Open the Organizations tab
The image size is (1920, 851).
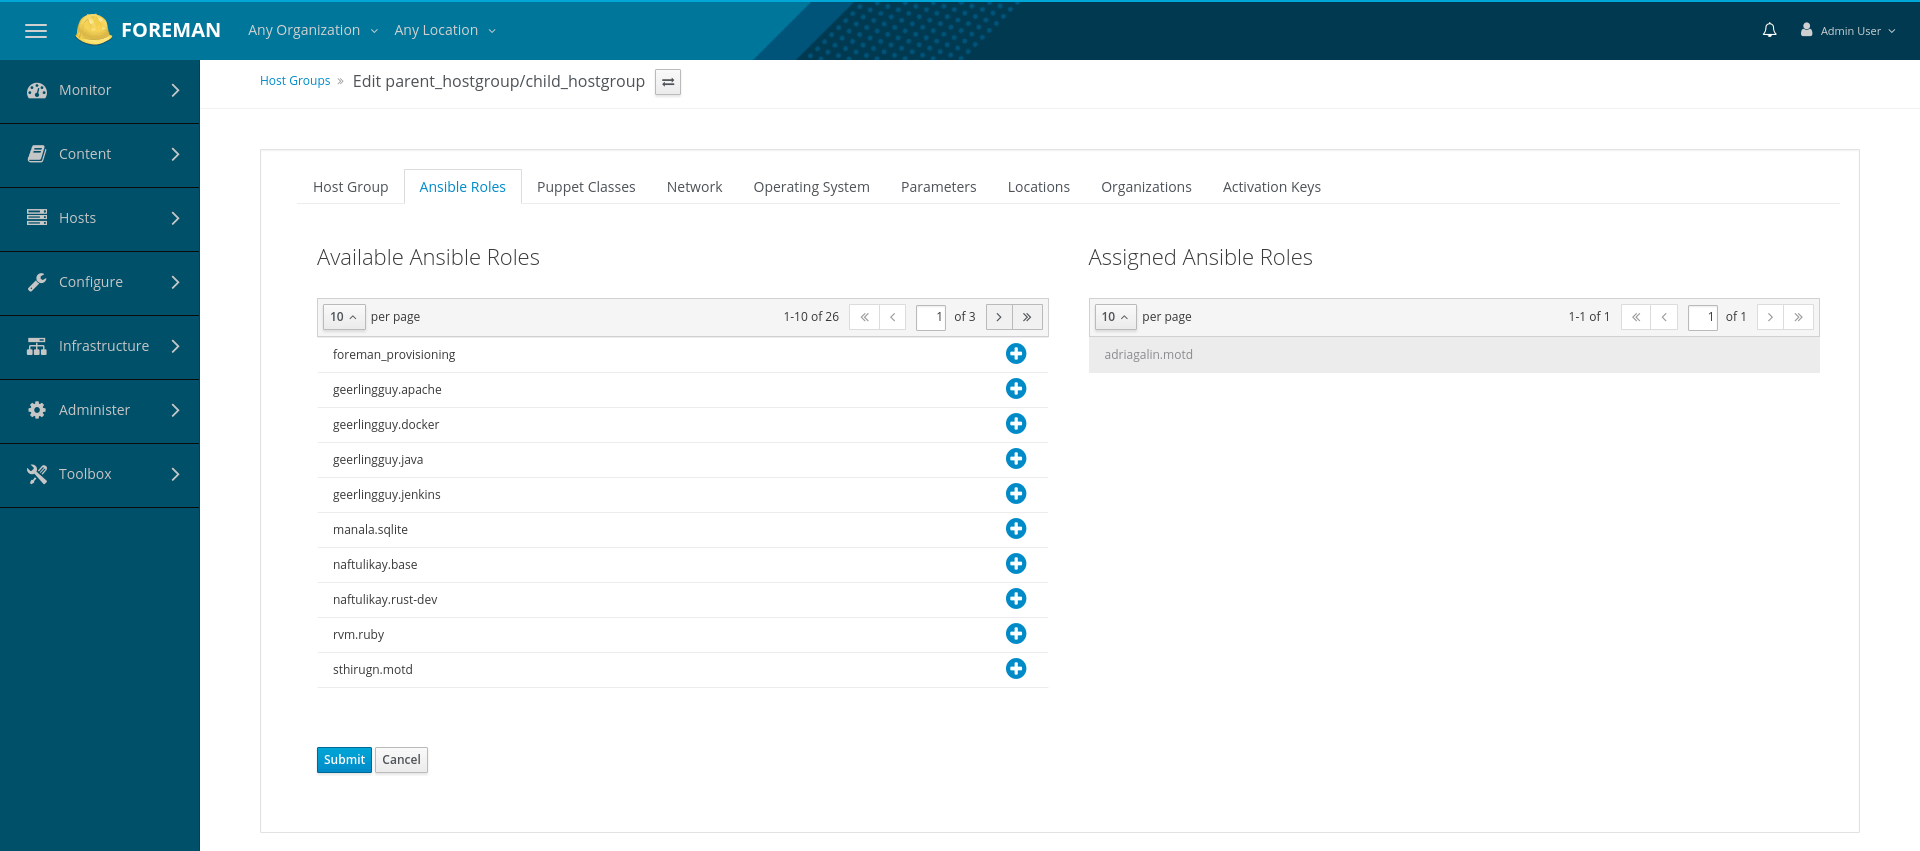pyautogui.click(x=1146, y=187)
